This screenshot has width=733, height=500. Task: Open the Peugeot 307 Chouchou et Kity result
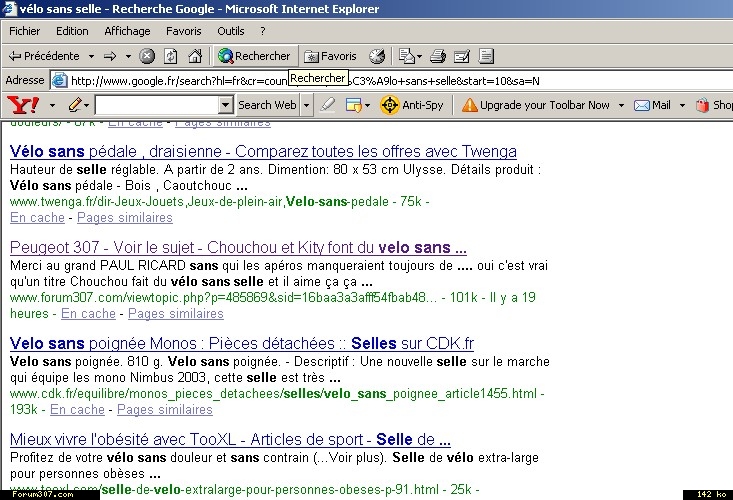click(x=238, y=247)
